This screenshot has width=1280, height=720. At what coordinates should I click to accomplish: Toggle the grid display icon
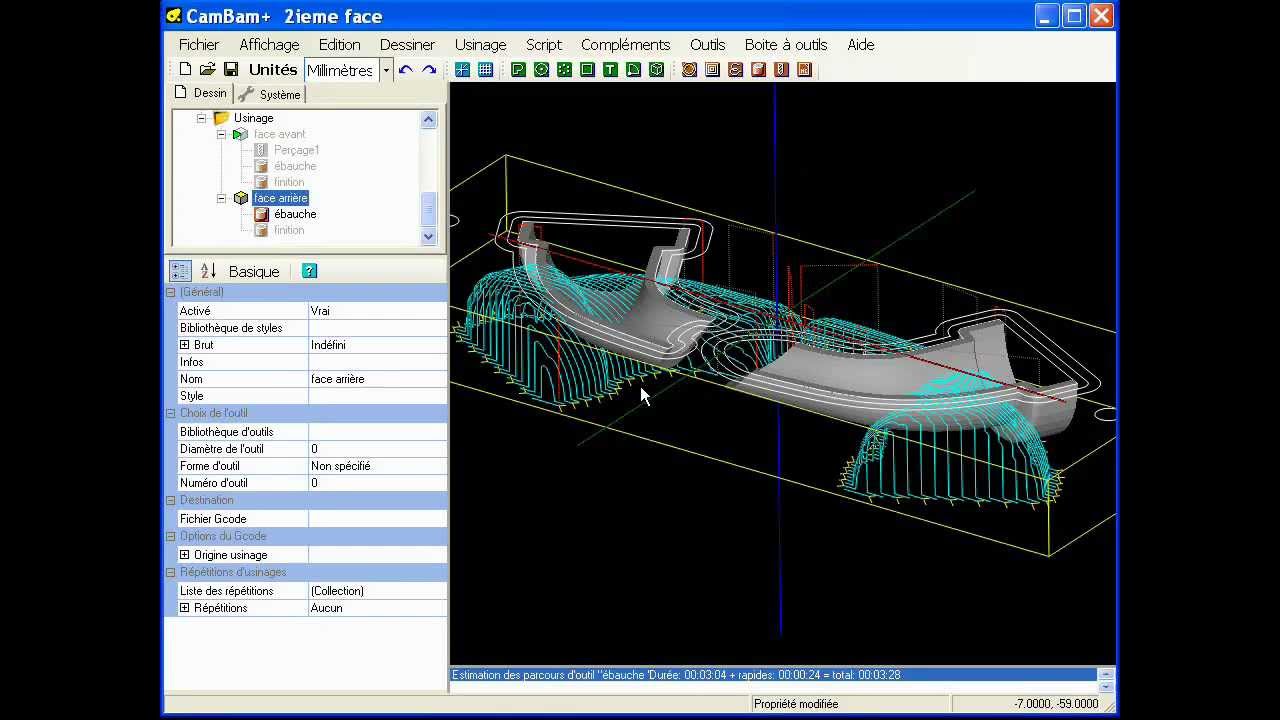tap(485, 69)
